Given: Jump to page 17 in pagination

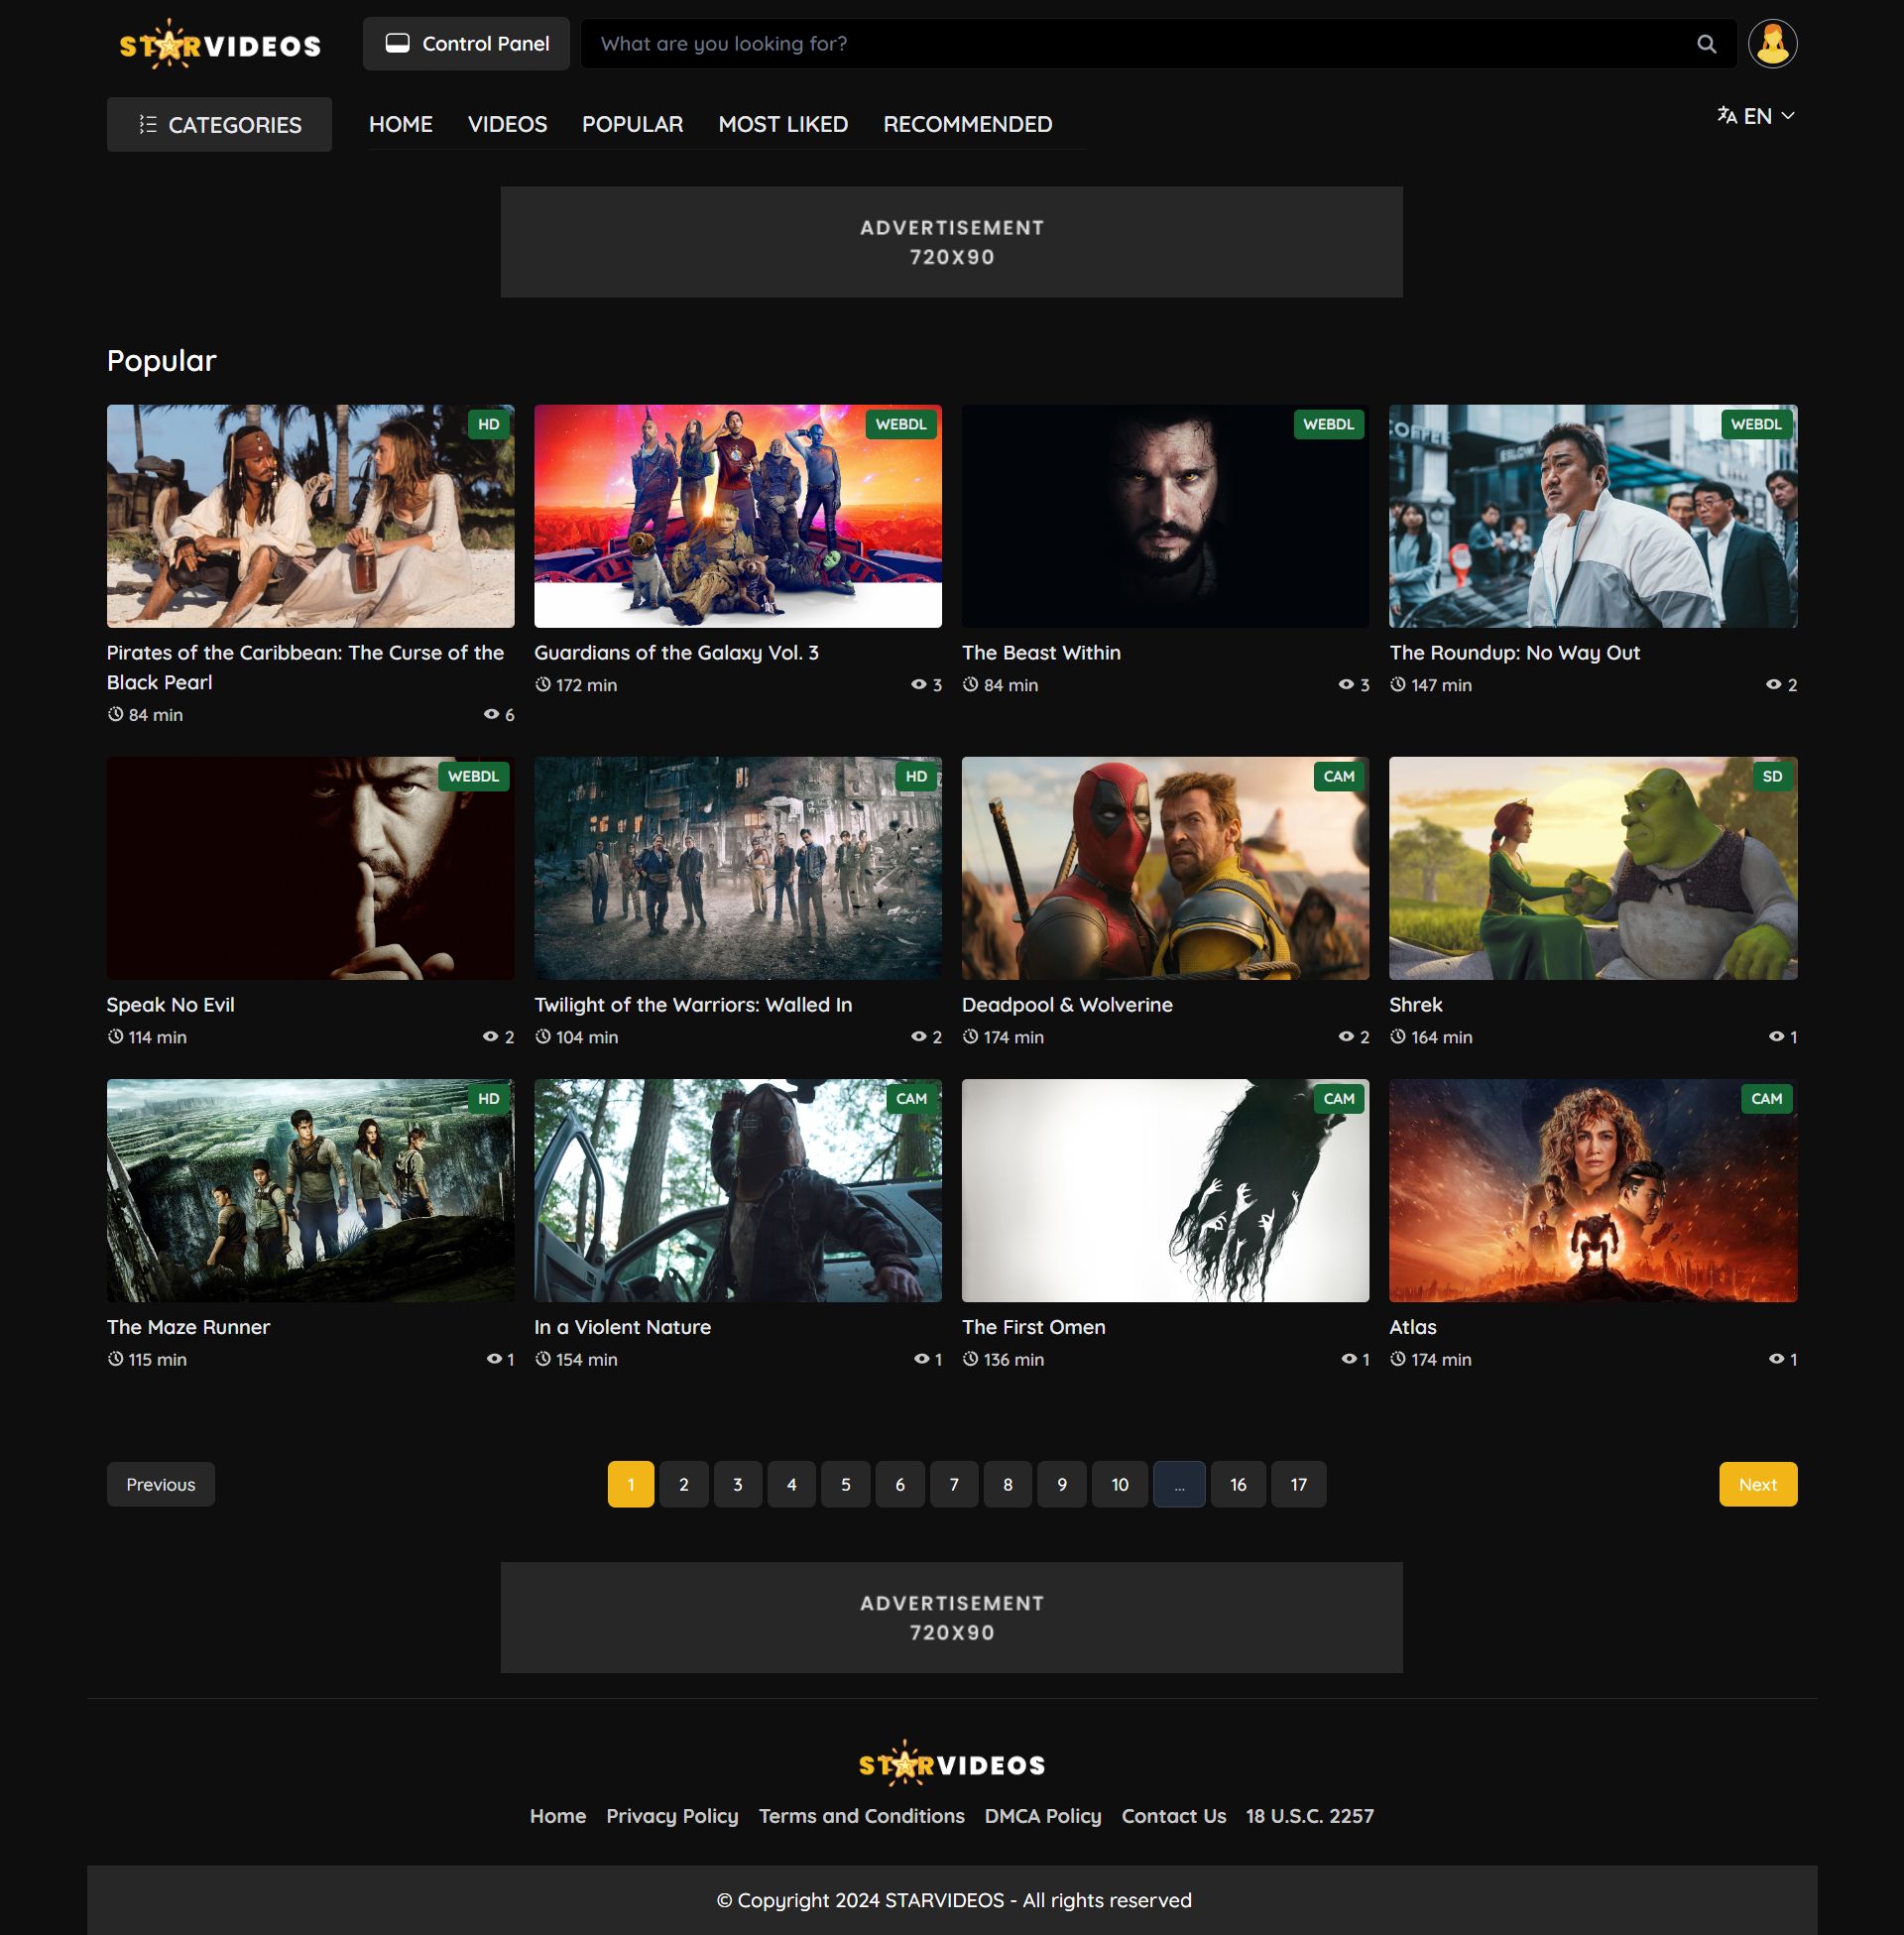Looking at the screenshot, I should 1298,1485.
